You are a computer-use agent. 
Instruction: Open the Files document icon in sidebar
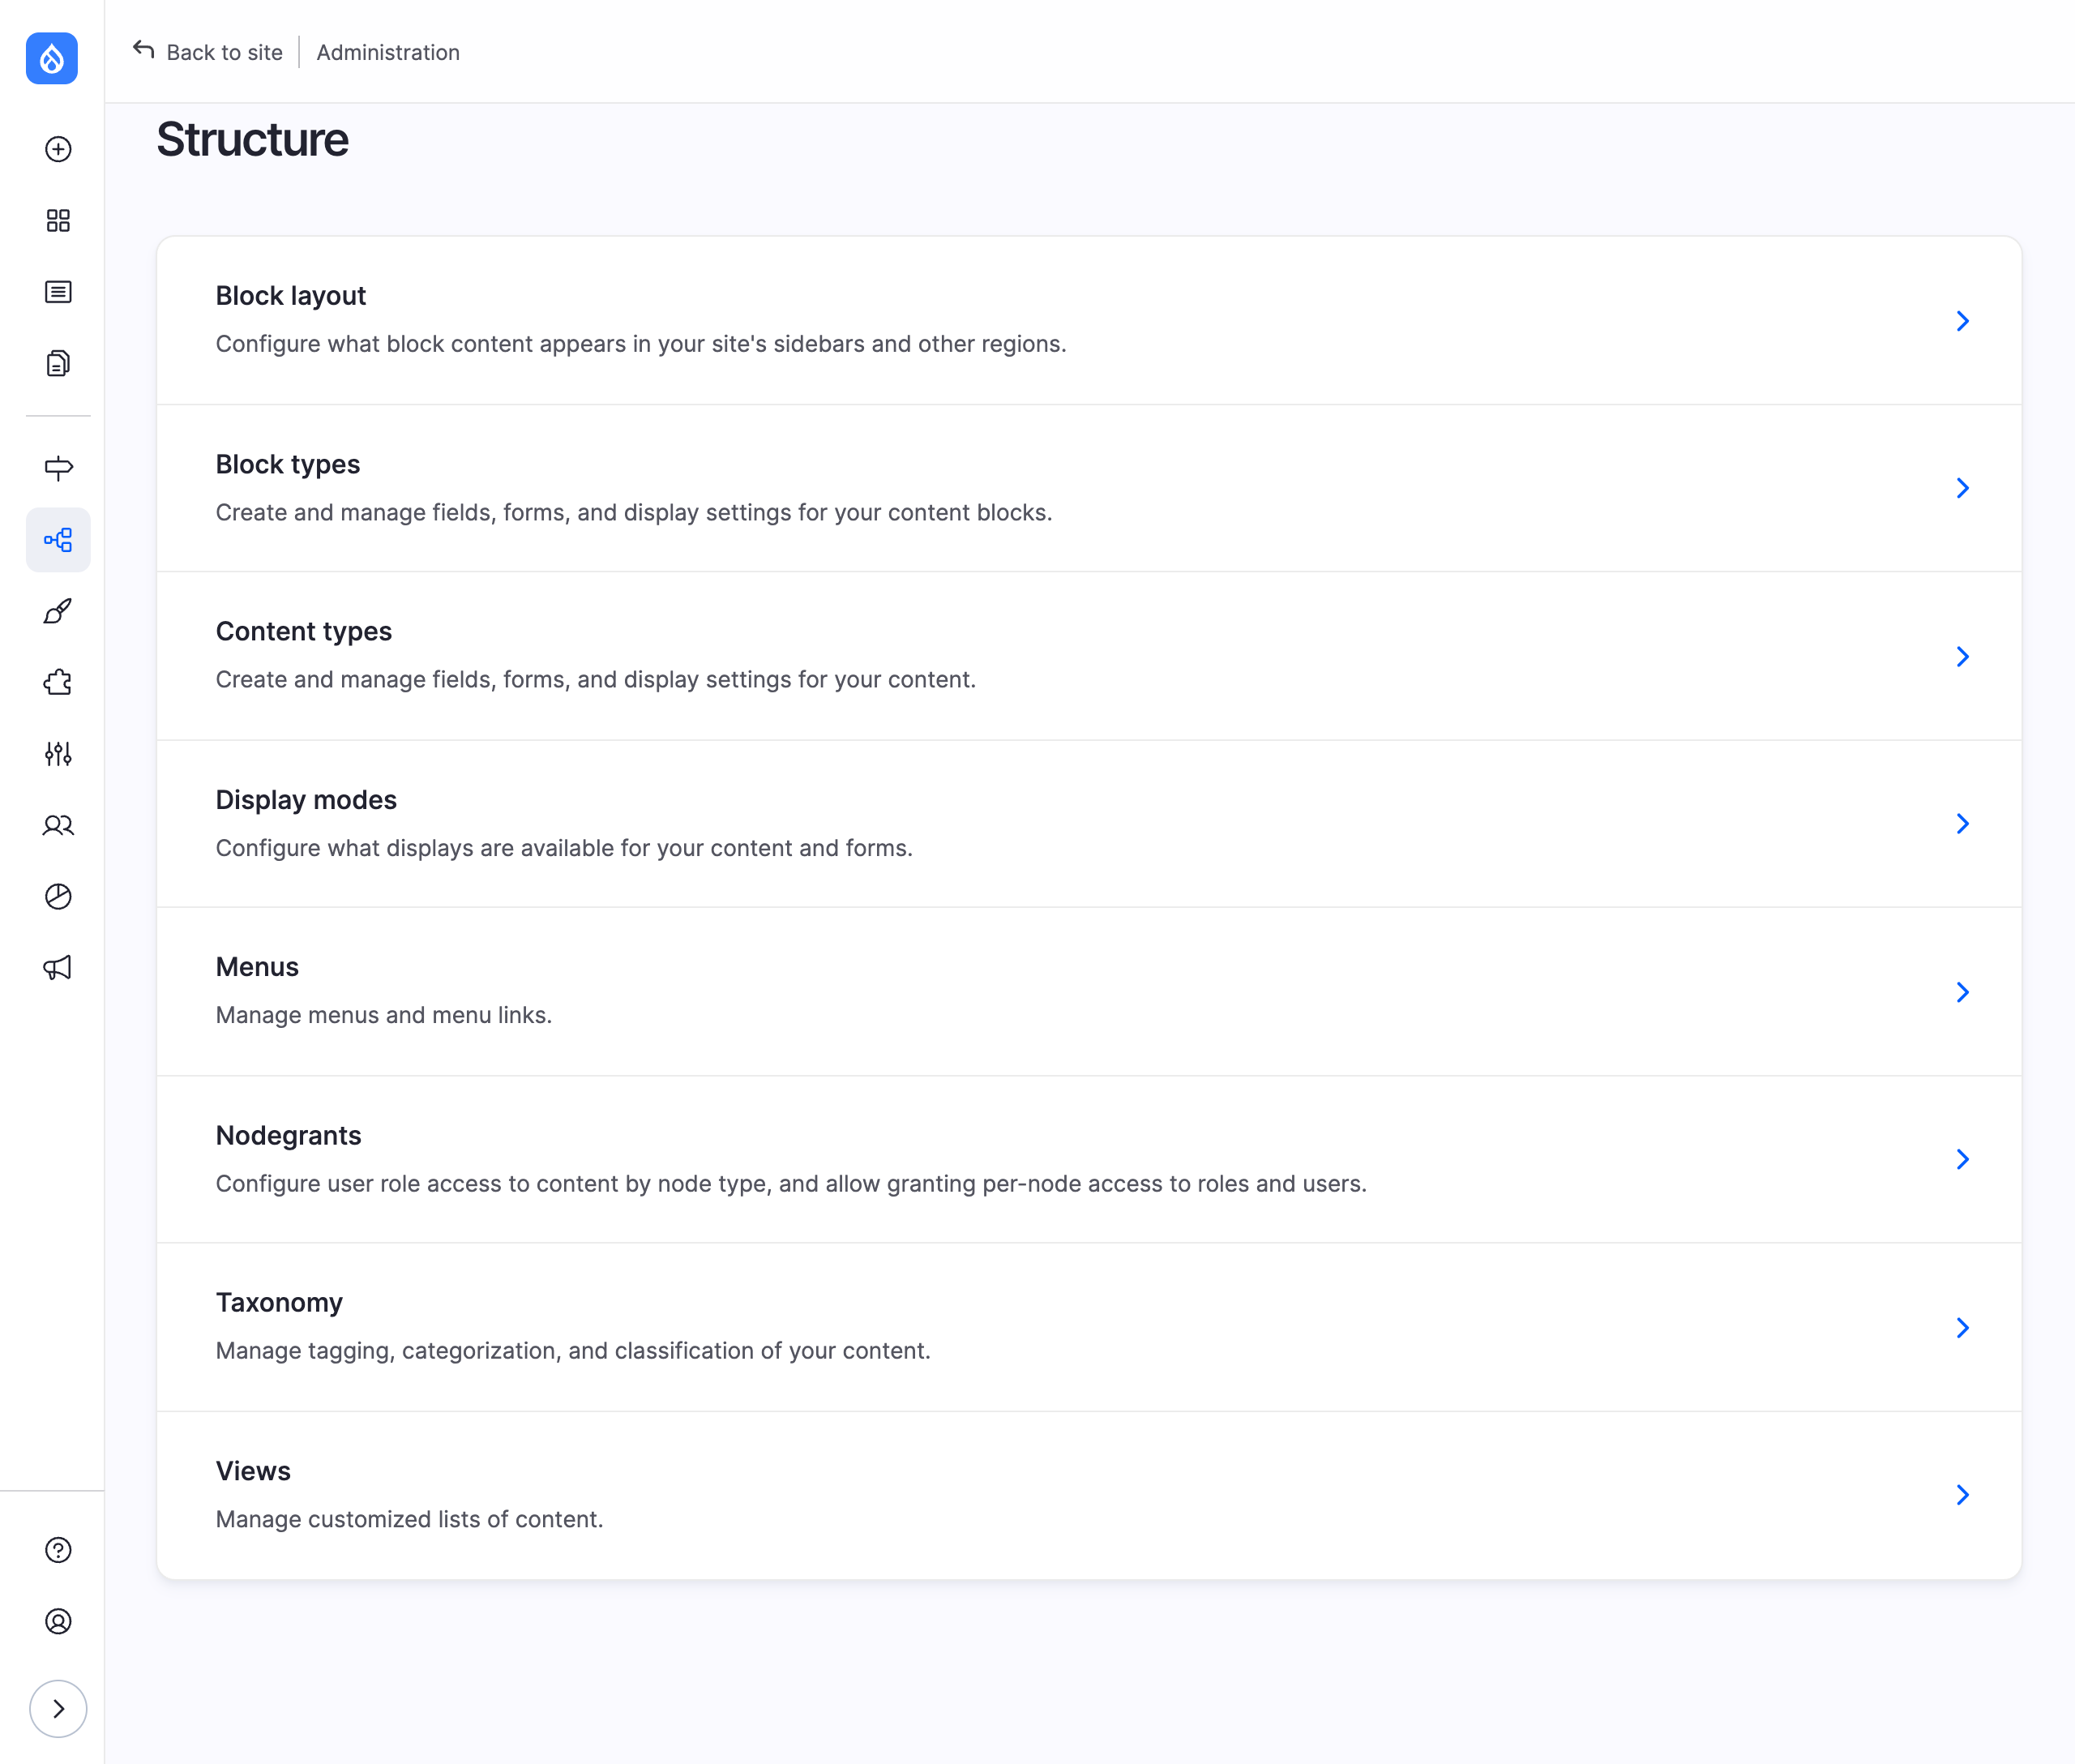pos(58,363)
